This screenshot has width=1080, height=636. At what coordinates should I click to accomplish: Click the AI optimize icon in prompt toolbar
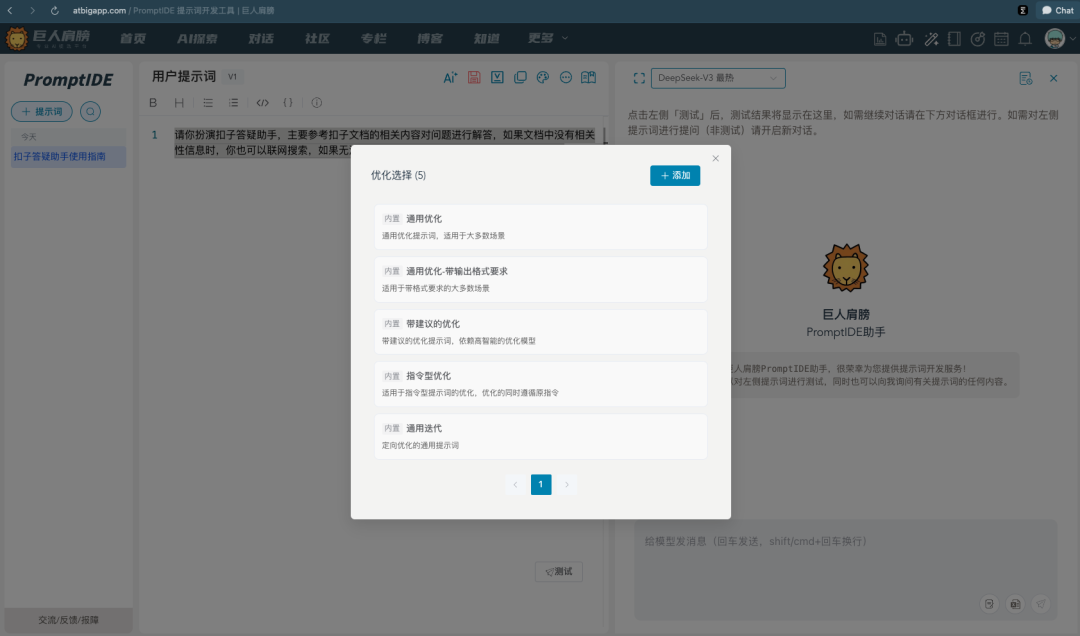coord(450,78)
